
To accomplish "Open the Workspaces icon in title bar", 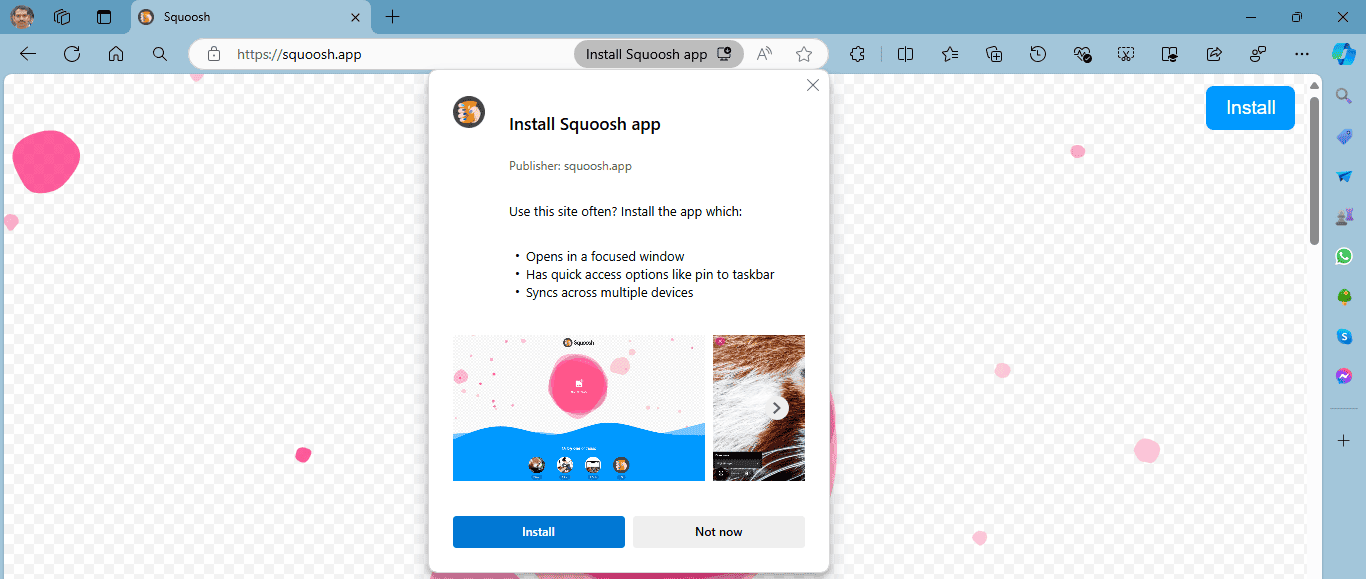I will [x=62, y=17].
